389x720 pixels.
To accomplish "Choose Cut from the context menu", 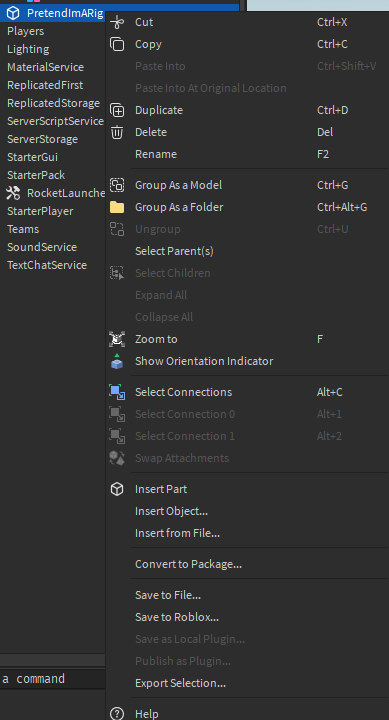I will 248,22.
